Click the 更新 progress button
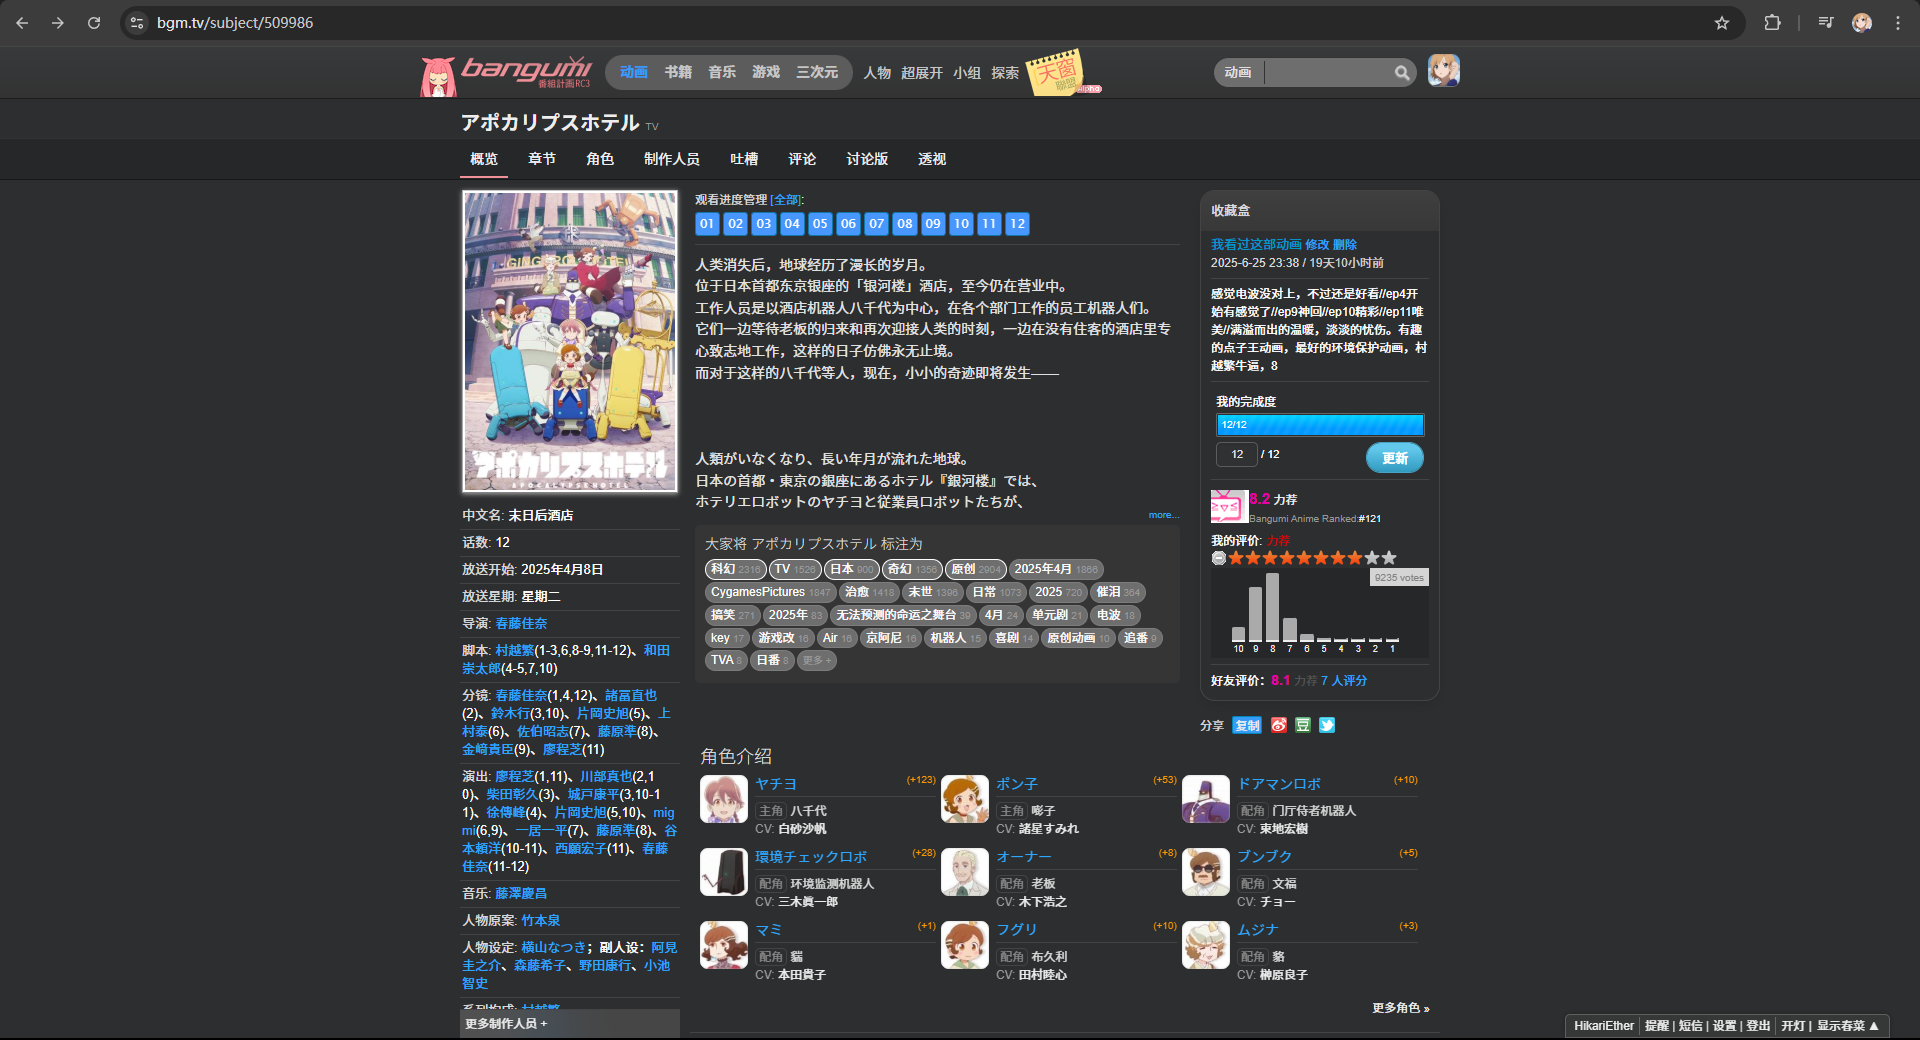Viewport: 1920px width, 1040px height. [x=1395, y=457]
